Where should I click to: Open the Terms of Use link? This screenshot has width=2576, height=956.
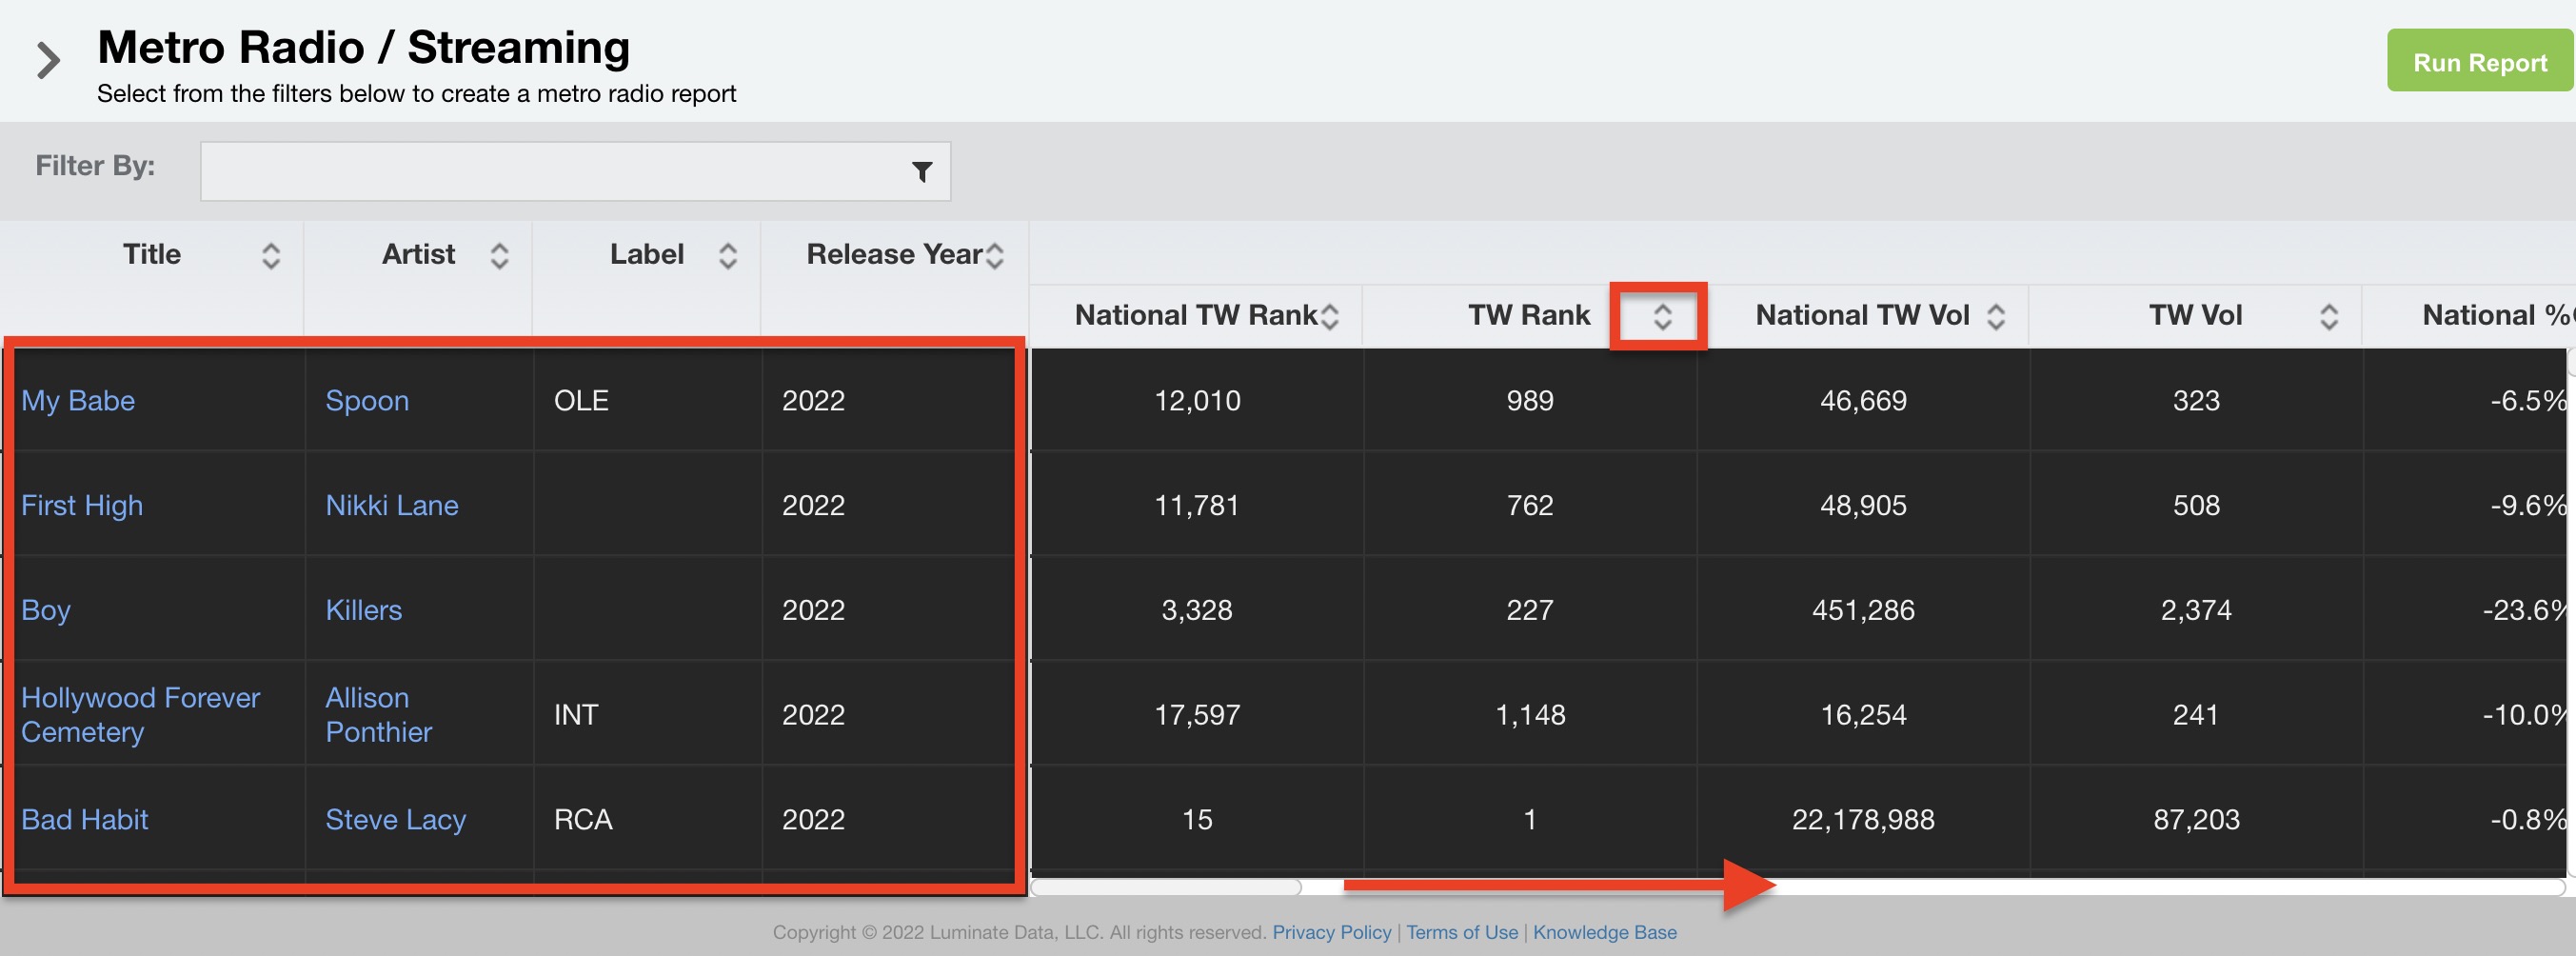(x=1461, y=932)
